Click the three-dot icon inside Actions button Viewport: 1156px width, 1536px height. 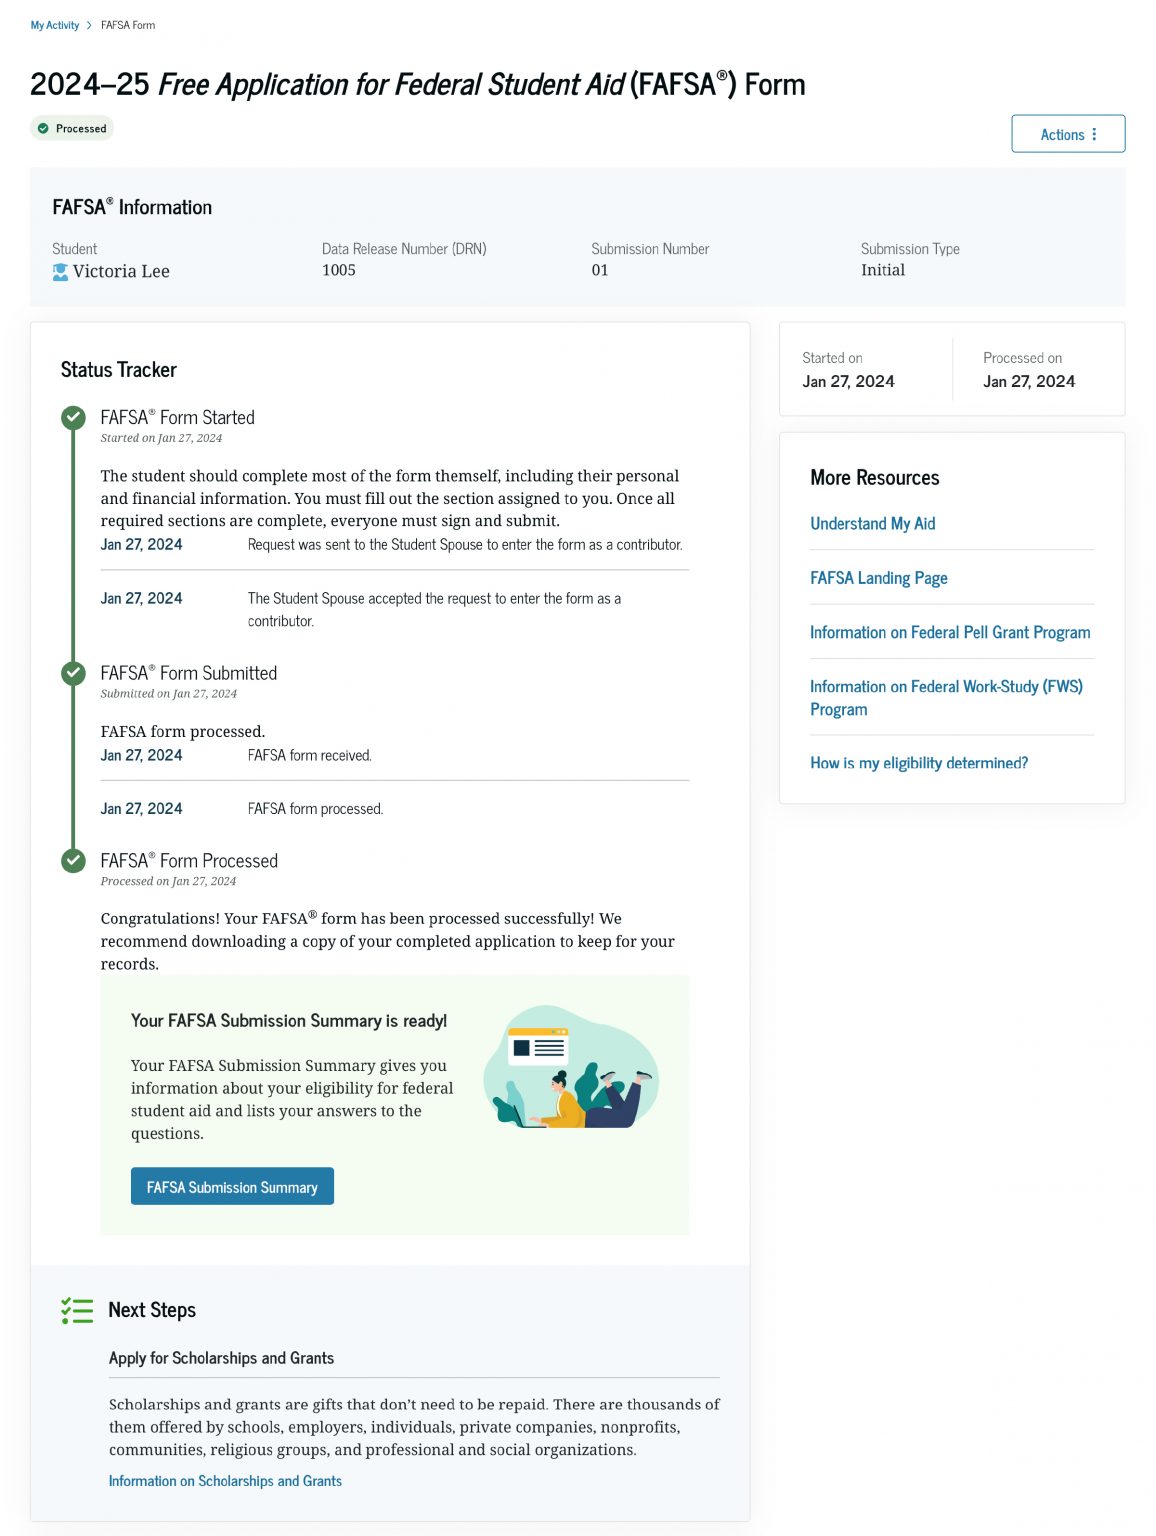pos(1095,134)
